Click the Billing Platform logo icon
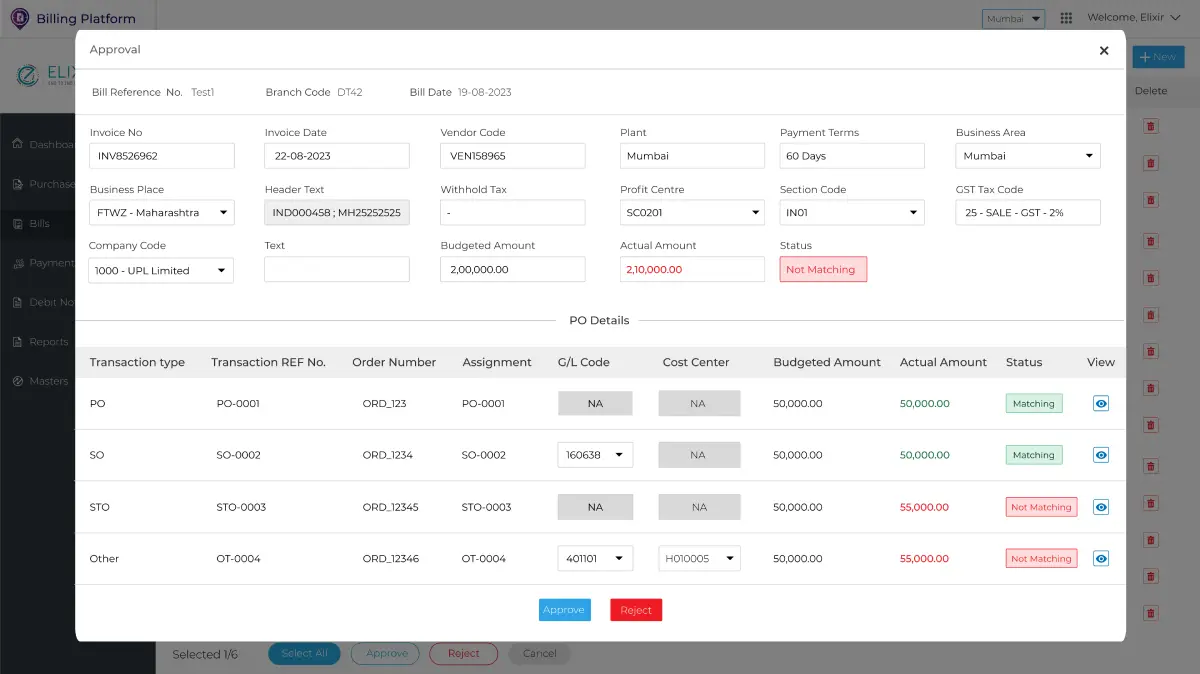 coord(19,18)
